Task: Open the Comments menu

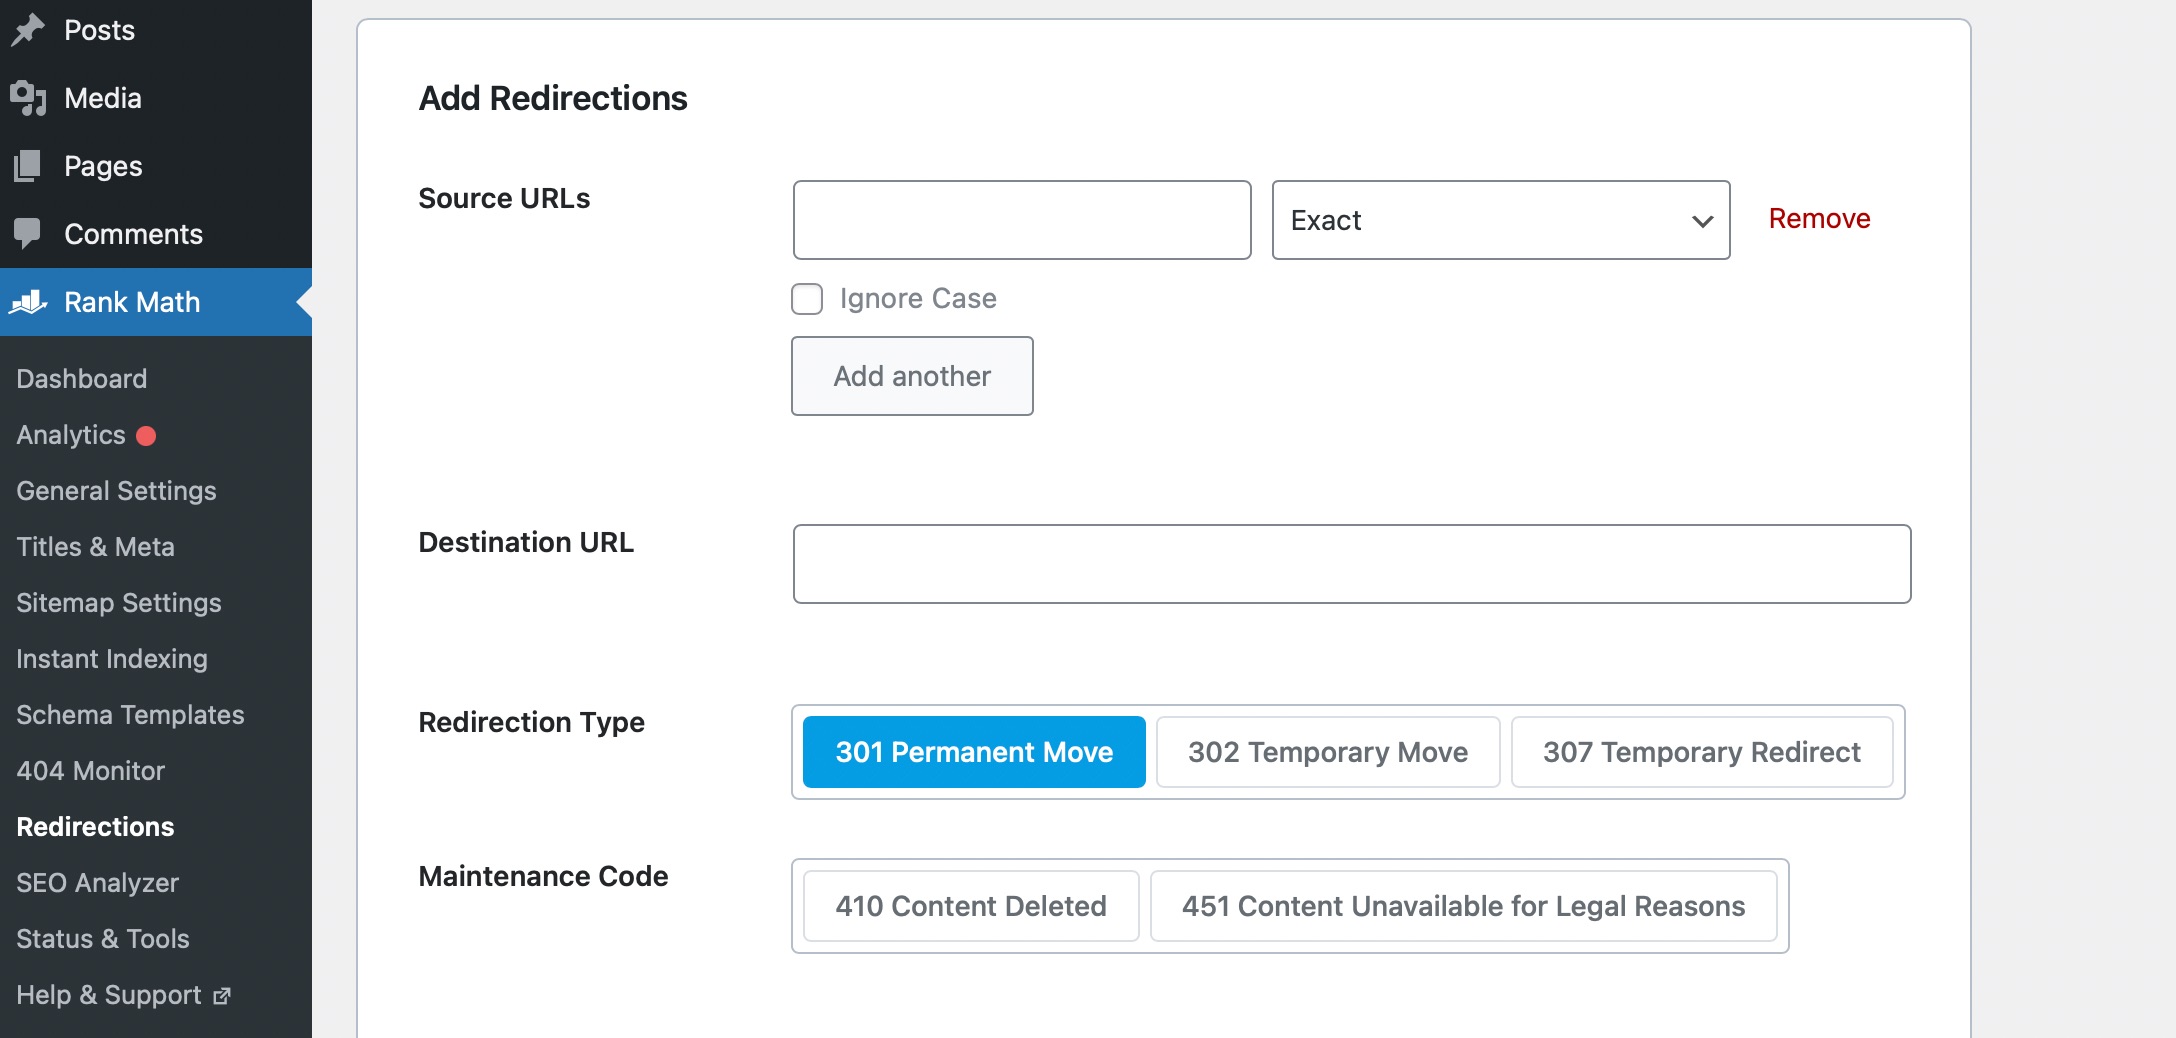Action: pos(156,234)
